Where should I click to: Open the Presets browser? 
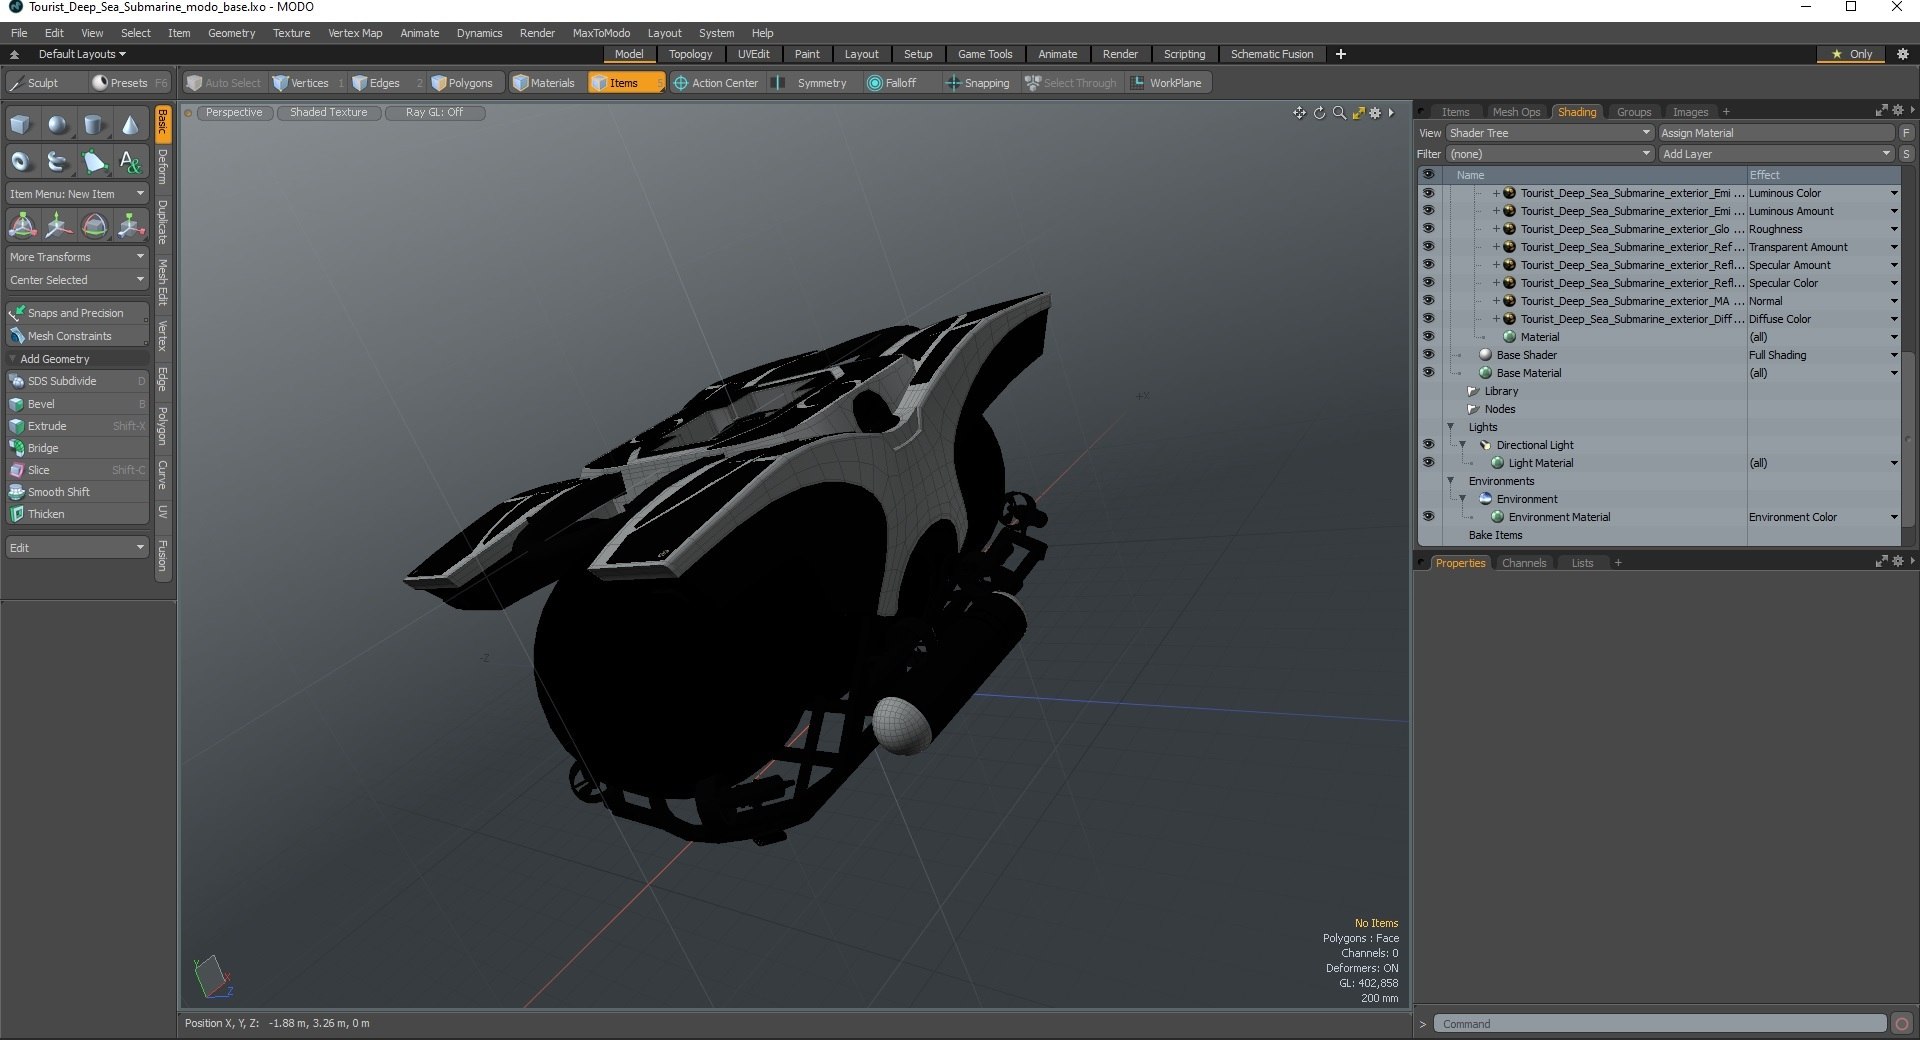click(x=128, y=83)
